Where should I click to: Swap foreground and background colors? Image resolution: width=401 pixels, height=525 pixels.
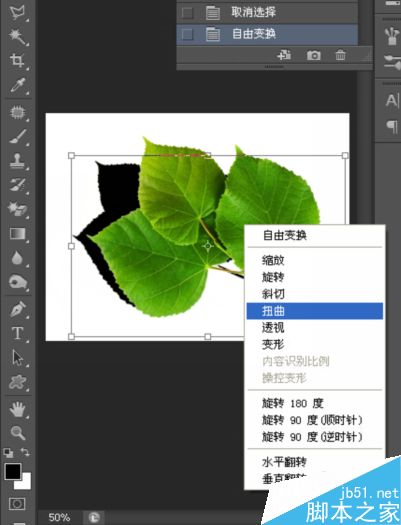(25, 452)
